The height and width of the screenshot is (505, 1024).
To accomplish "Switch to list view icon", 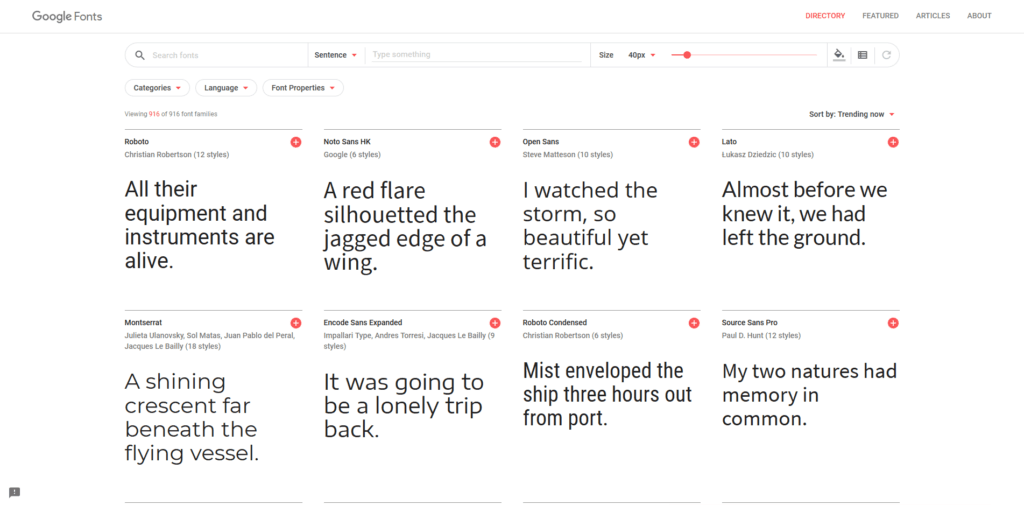I will click(x=862, y=56).
